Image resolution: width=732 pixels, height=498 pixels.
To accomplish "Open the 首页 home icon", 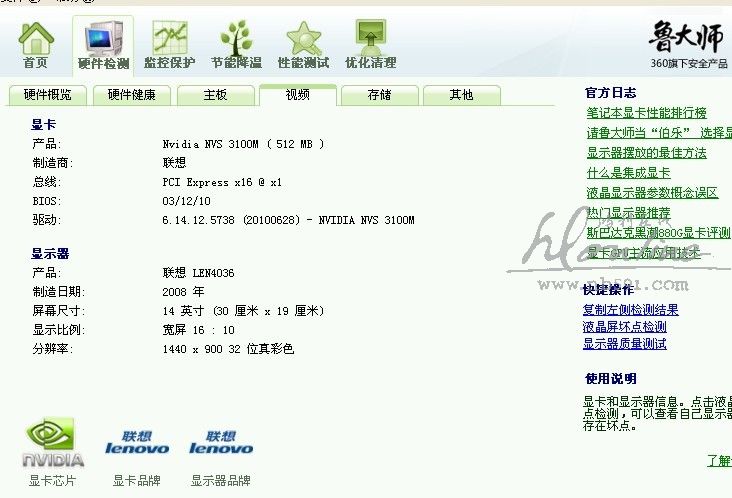I will (x=36, y=44).
